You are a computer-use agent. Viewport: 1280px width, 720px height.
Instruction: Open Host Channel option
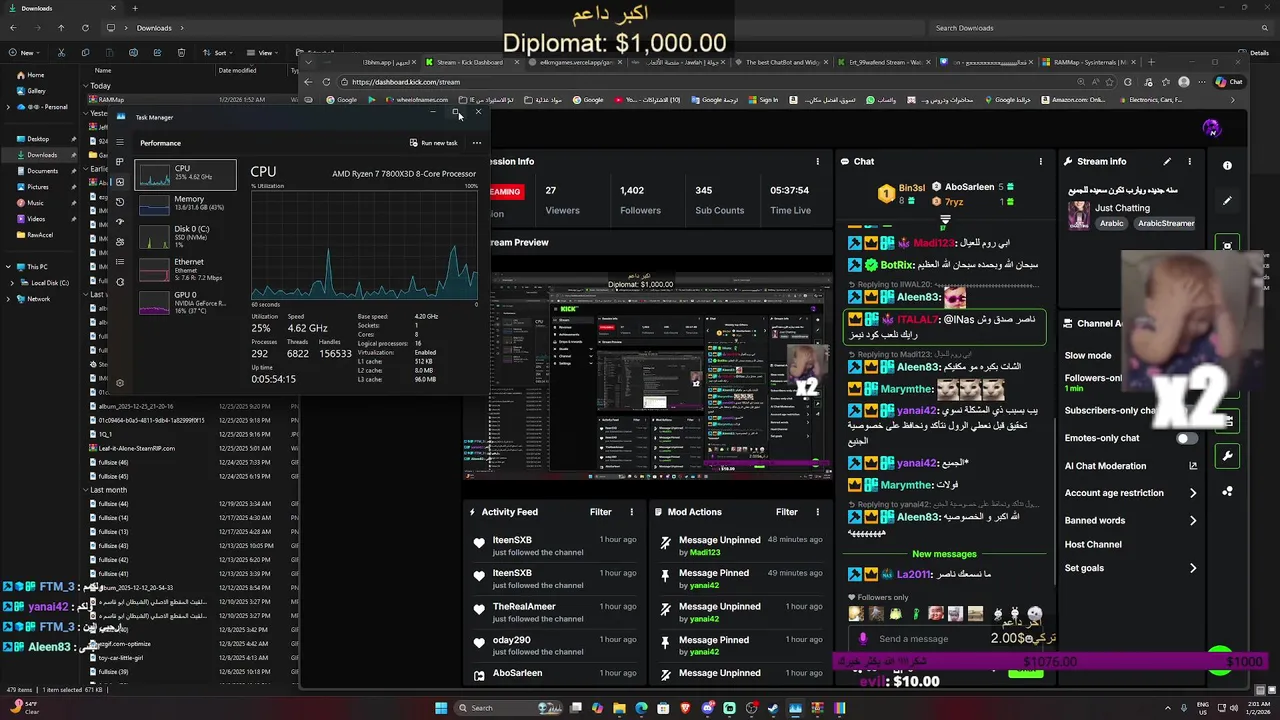[x=1093, y=544]
